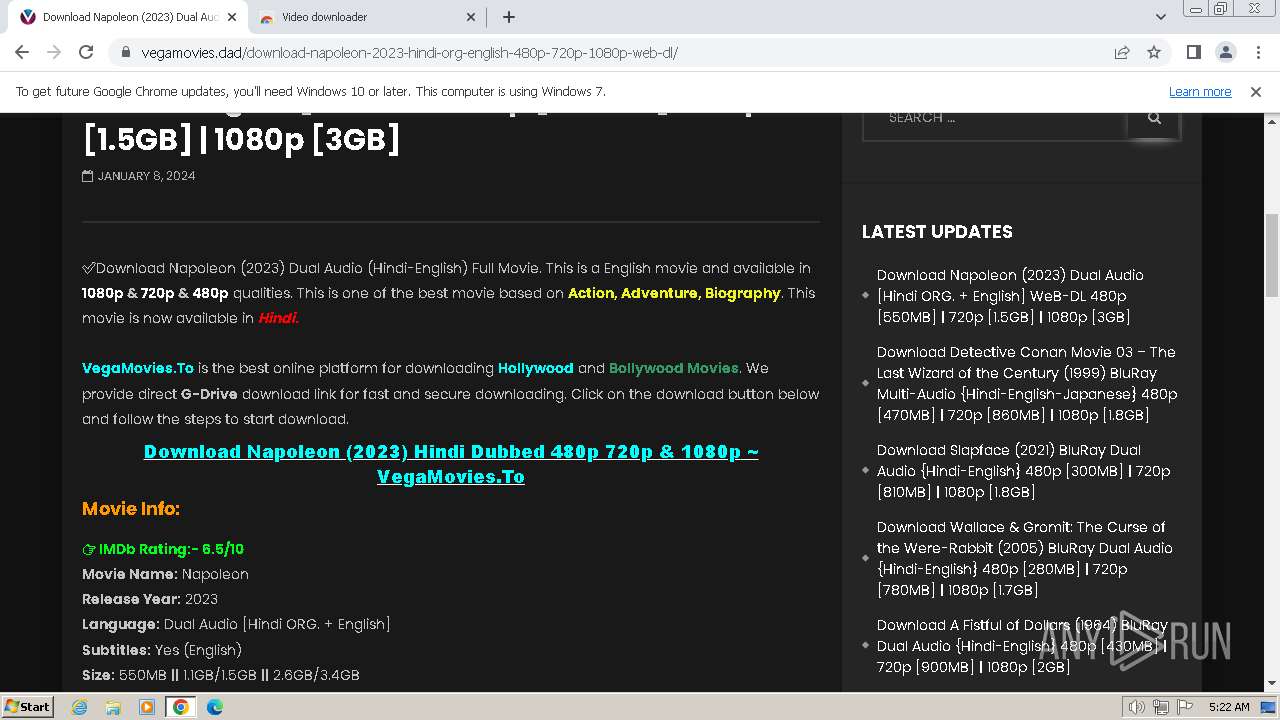Go forward one page in Chrome
The height and width of the screenshot is (720, 1280).
click(54, 52)
